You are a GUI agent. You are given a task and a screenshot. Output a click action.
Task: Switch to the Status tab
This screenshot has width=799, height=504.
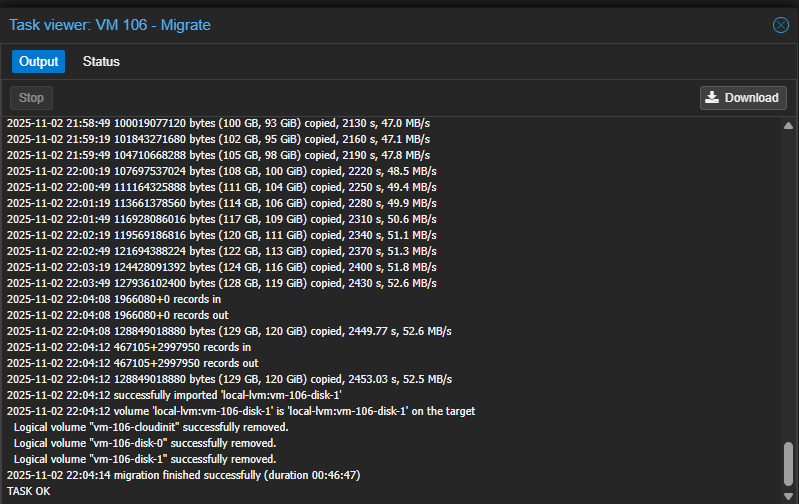click(101, 62)
